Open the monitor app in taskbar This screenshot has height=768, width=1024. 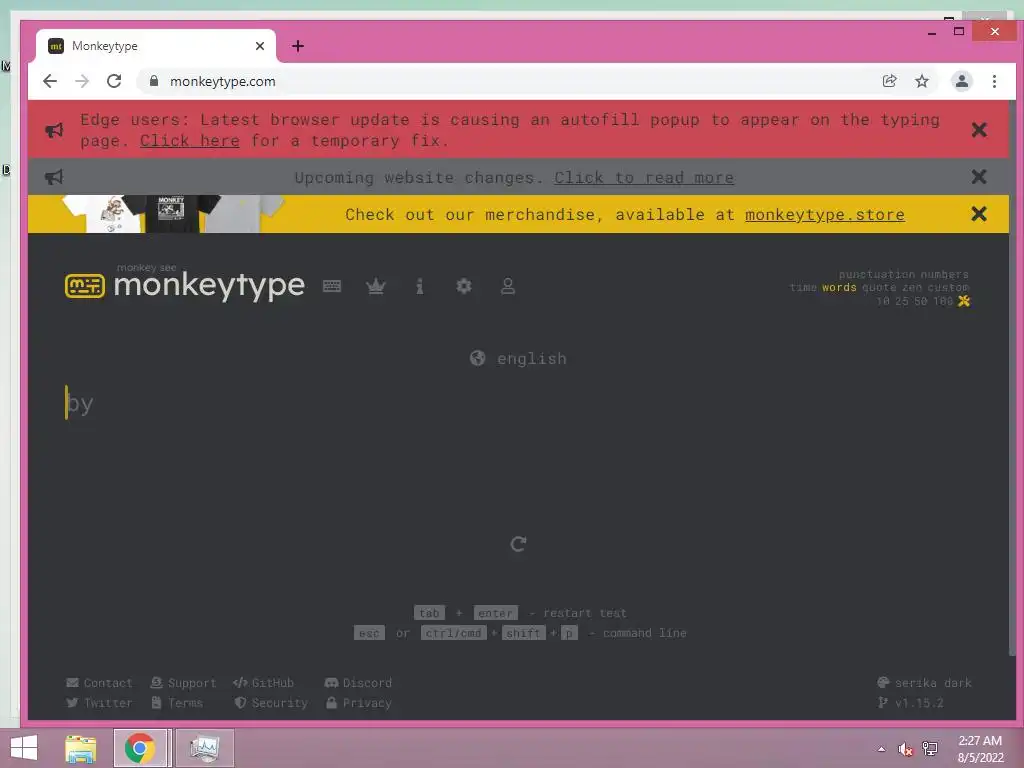point(204,748)
